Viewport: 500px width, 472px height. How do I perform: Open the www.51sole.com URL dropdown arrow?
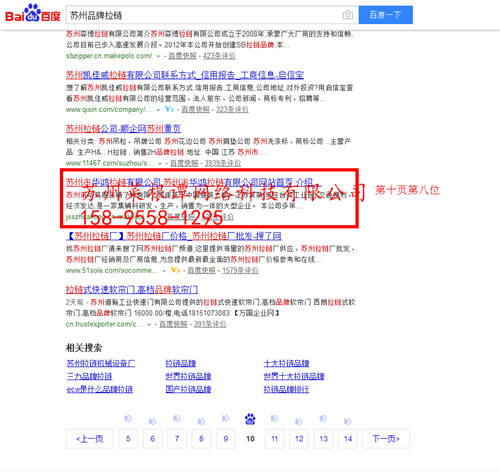click(164, 271)
